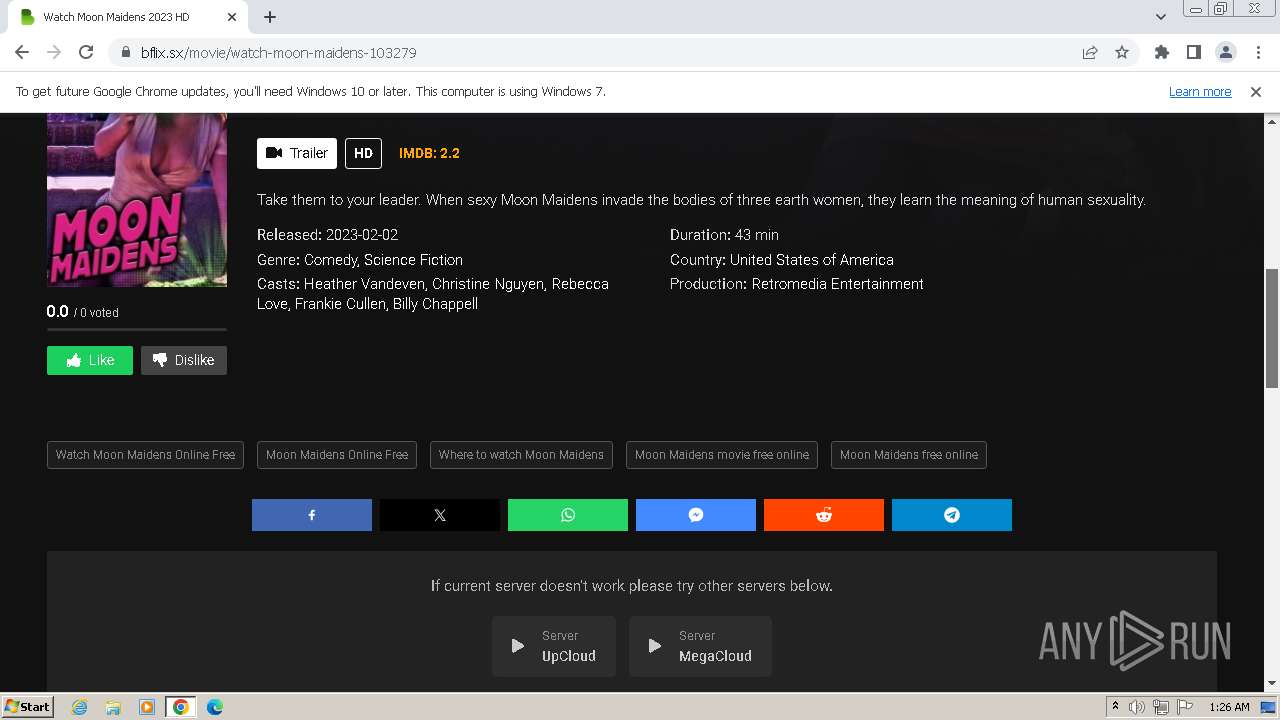Image resolution: width=1280 pixels, height=720 pixels.
Task: Click the page vertical scrollbar thumb
Action: pyautogui.click(x=1272, y=328)
